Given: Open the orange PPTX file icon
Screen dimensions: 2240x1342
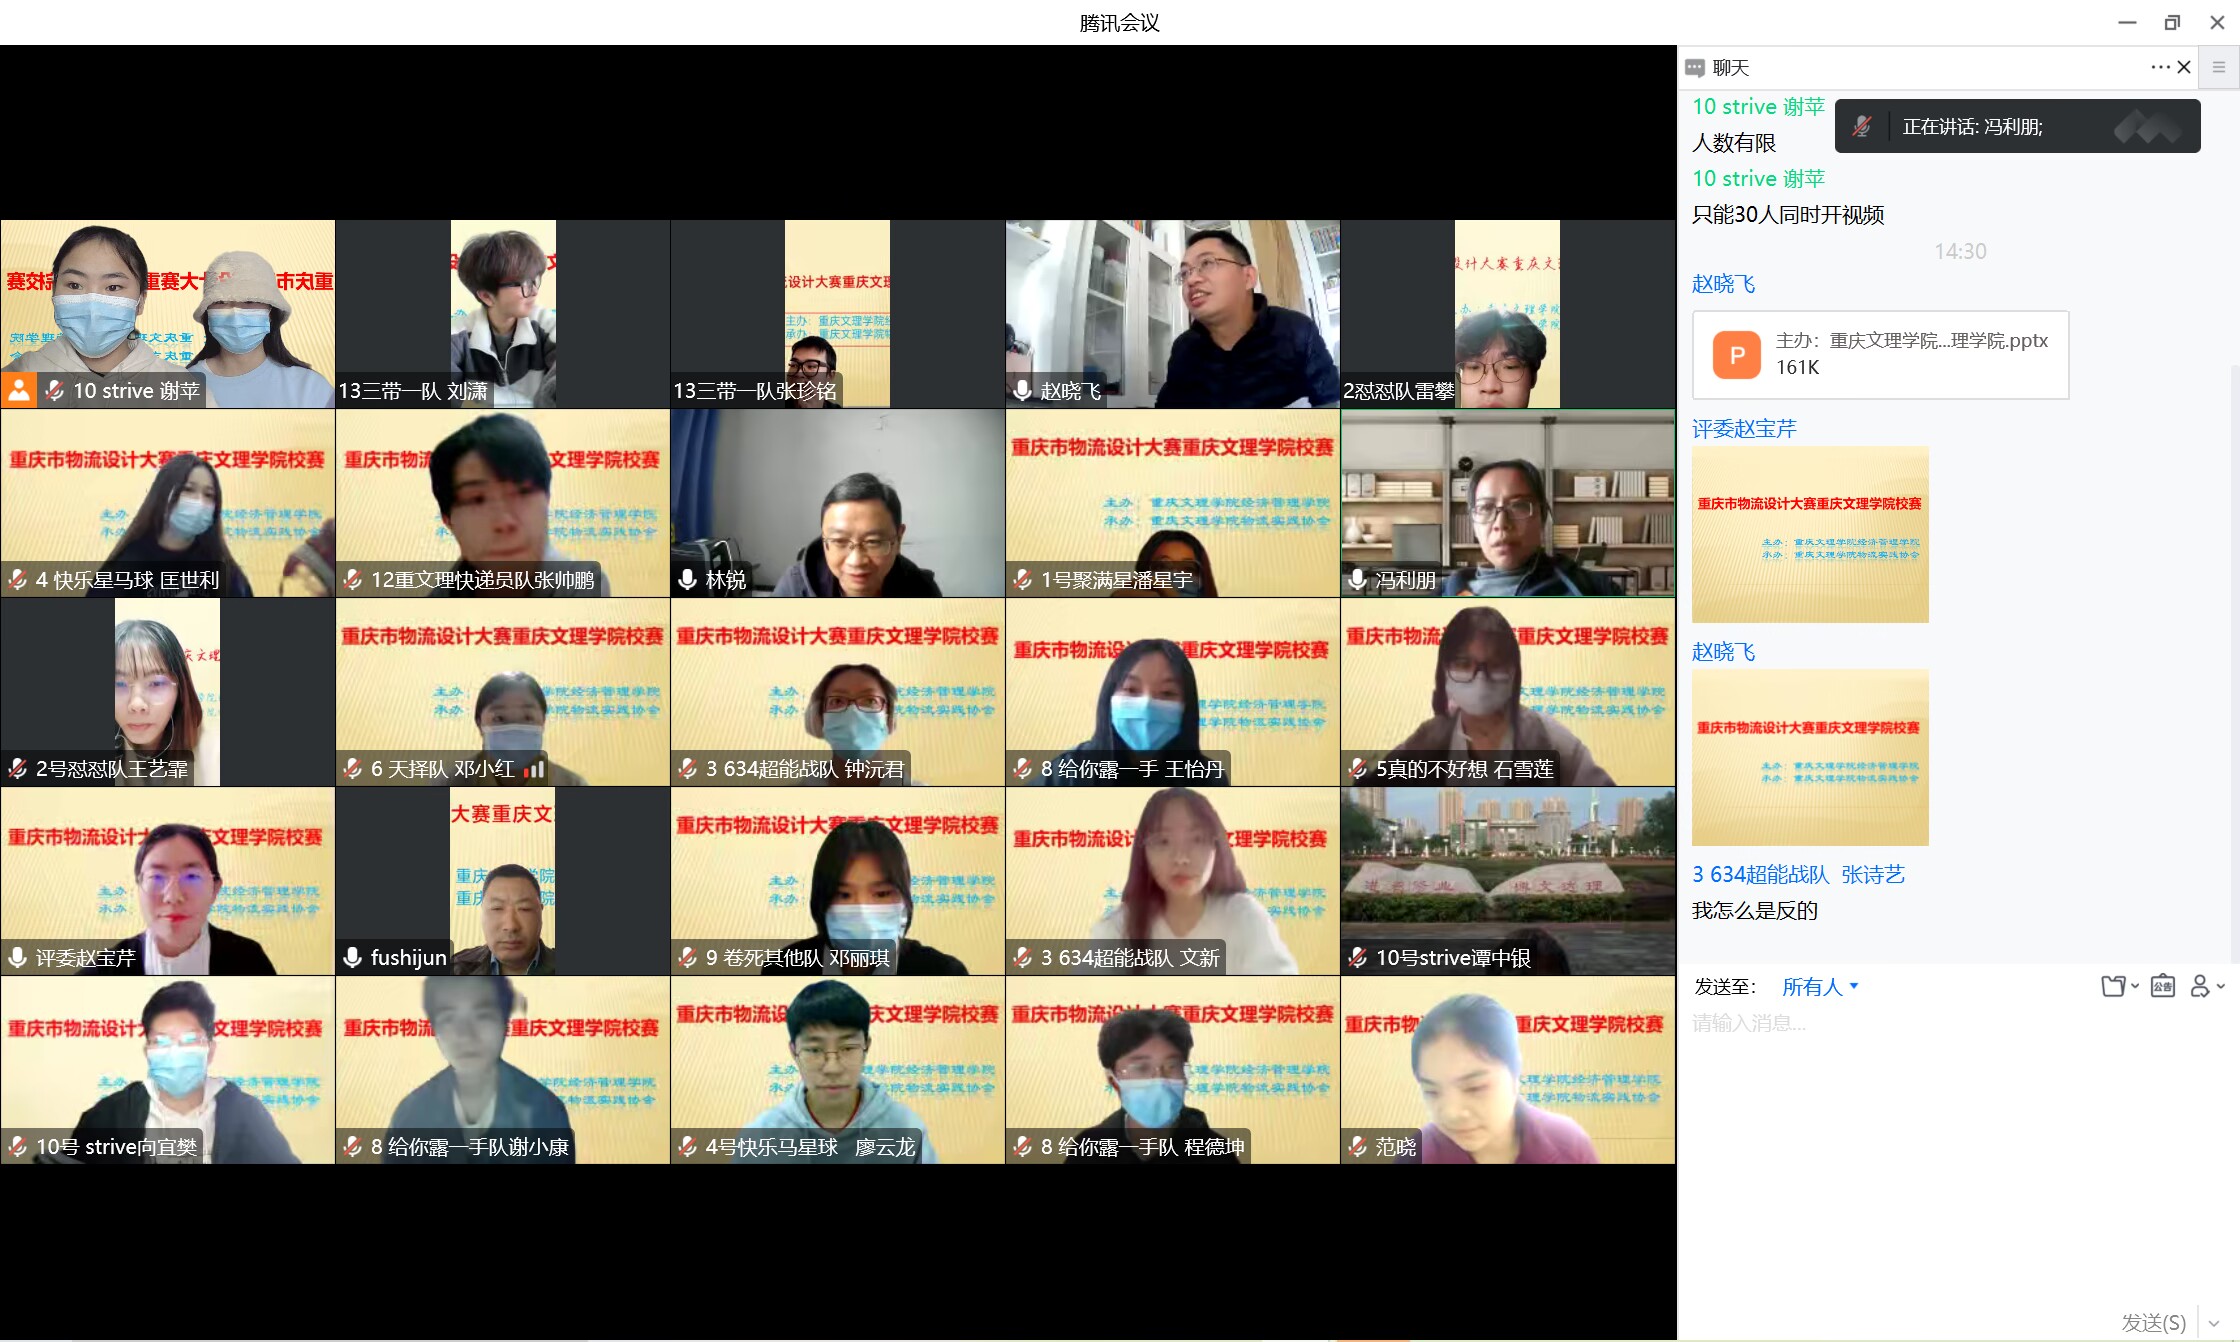Looking at the screenshot, I should tap(1736, 355).
